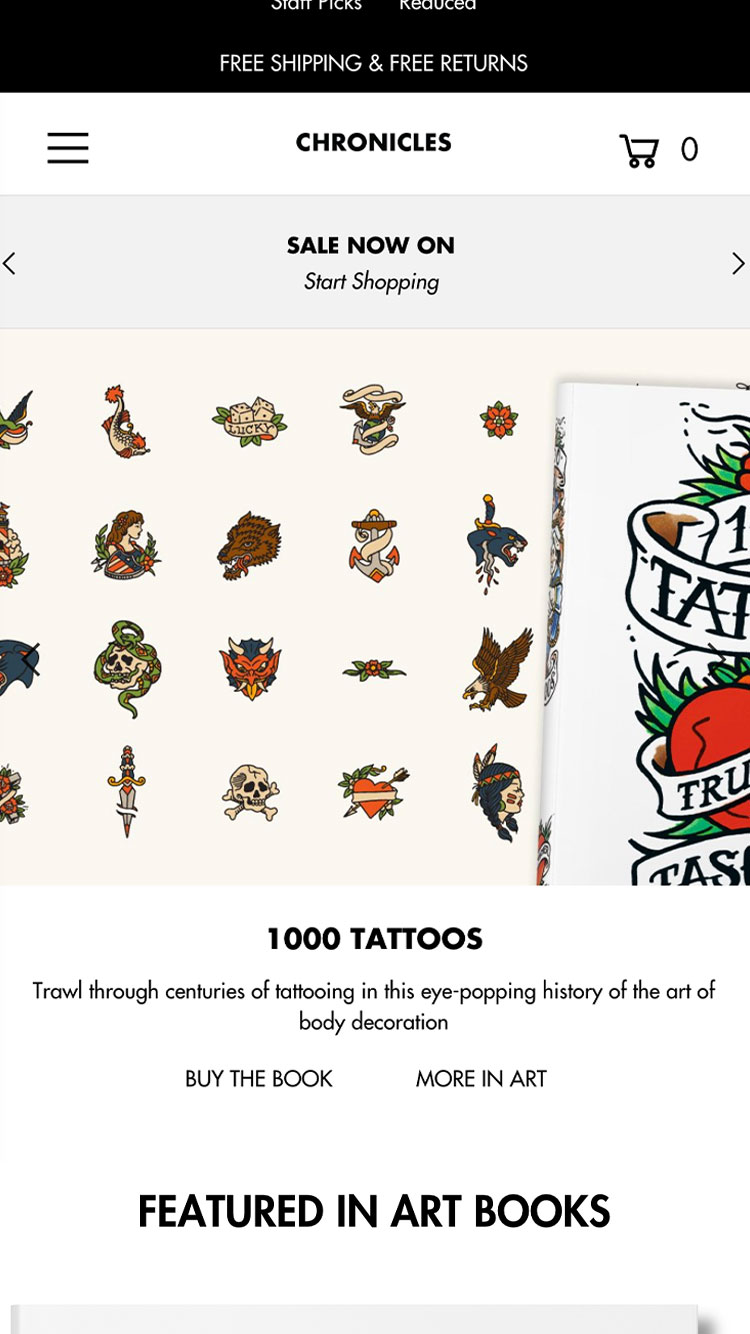Viewport: 750px width, 1334px height.
Task: Click the Free Shipping & Free Returns banner
Action: [374, 63]
